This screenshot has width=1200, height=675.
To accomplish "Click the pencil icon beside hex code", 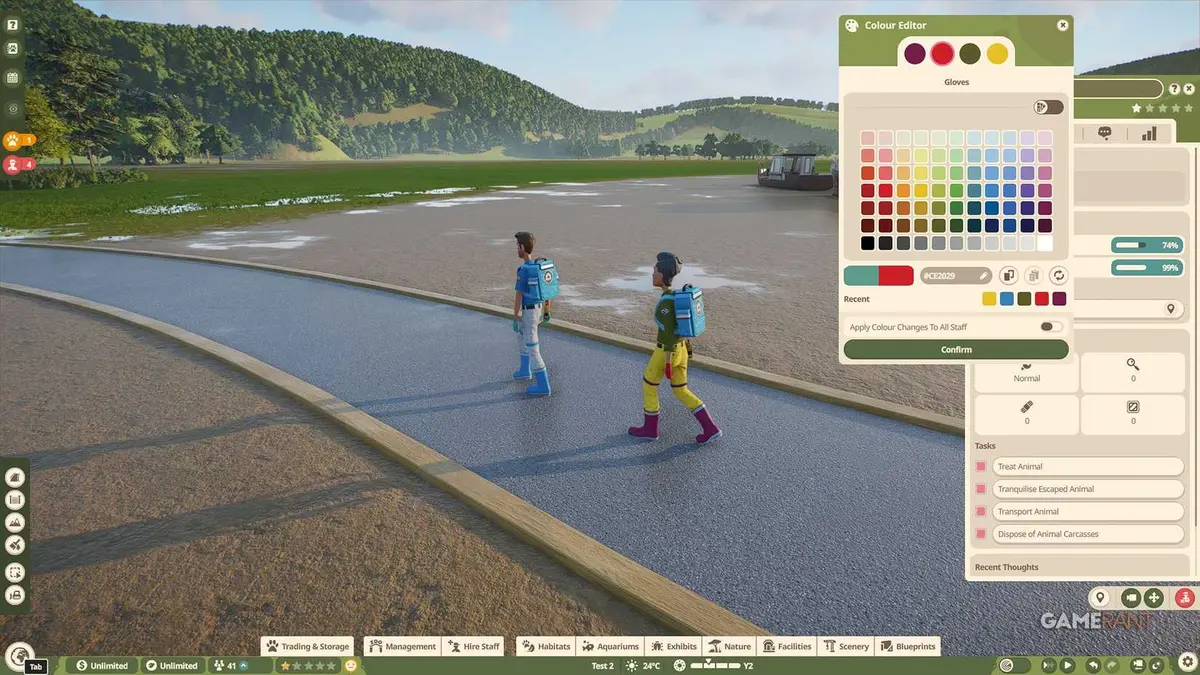I will (983, 275).
